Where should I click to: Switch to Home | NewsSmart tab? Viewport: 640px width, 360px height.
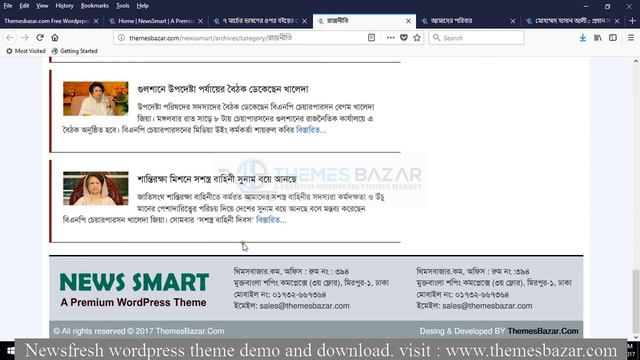click(155, 21)
